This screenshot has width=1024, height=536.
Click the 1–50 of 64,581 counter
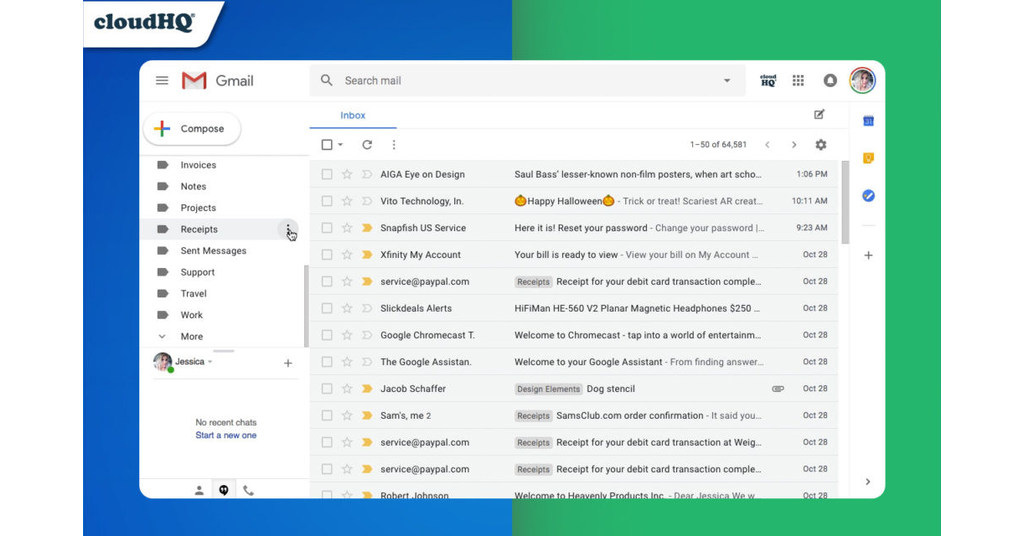(718, 144)
